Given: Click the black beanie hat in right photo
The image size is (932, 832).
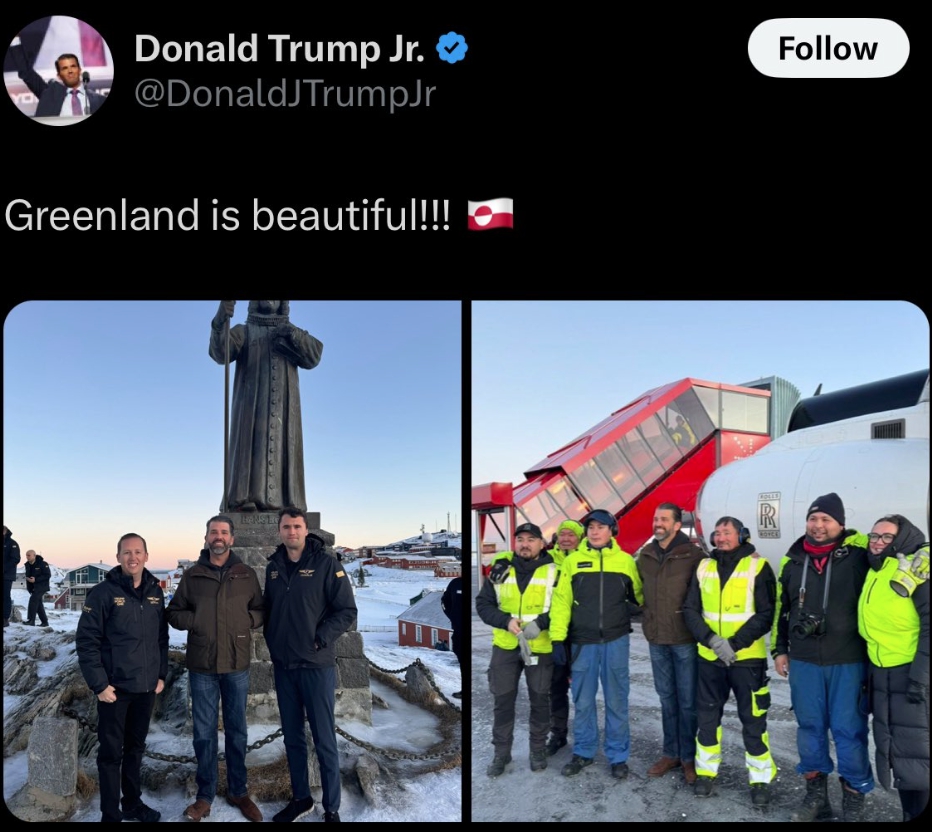Looking at the screenshot, I should 827,508.
